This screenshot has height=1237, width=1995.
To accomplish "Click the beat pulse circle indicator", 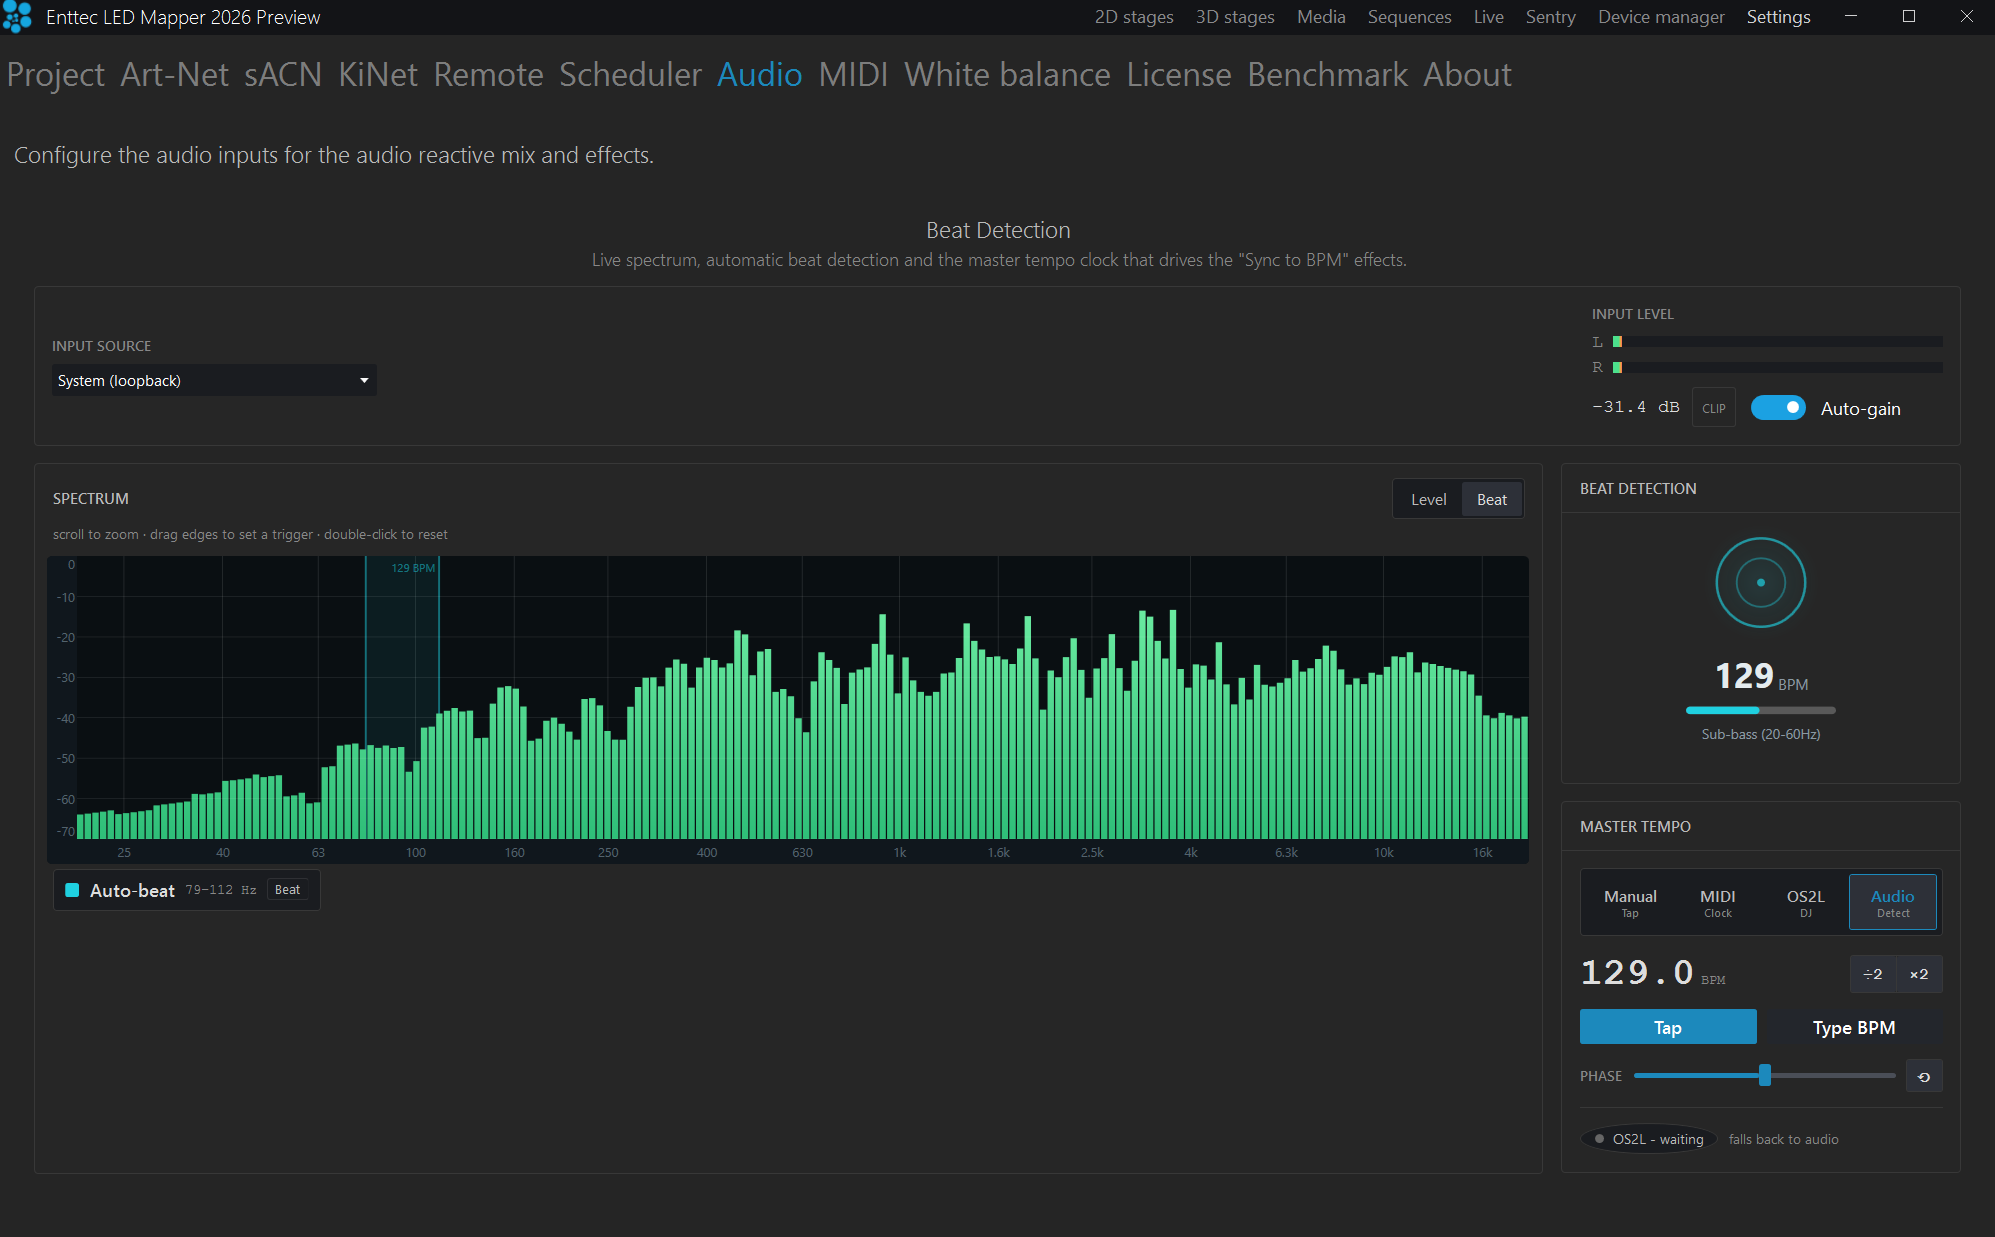I will pyautogui.click(x=1760, y=583).
